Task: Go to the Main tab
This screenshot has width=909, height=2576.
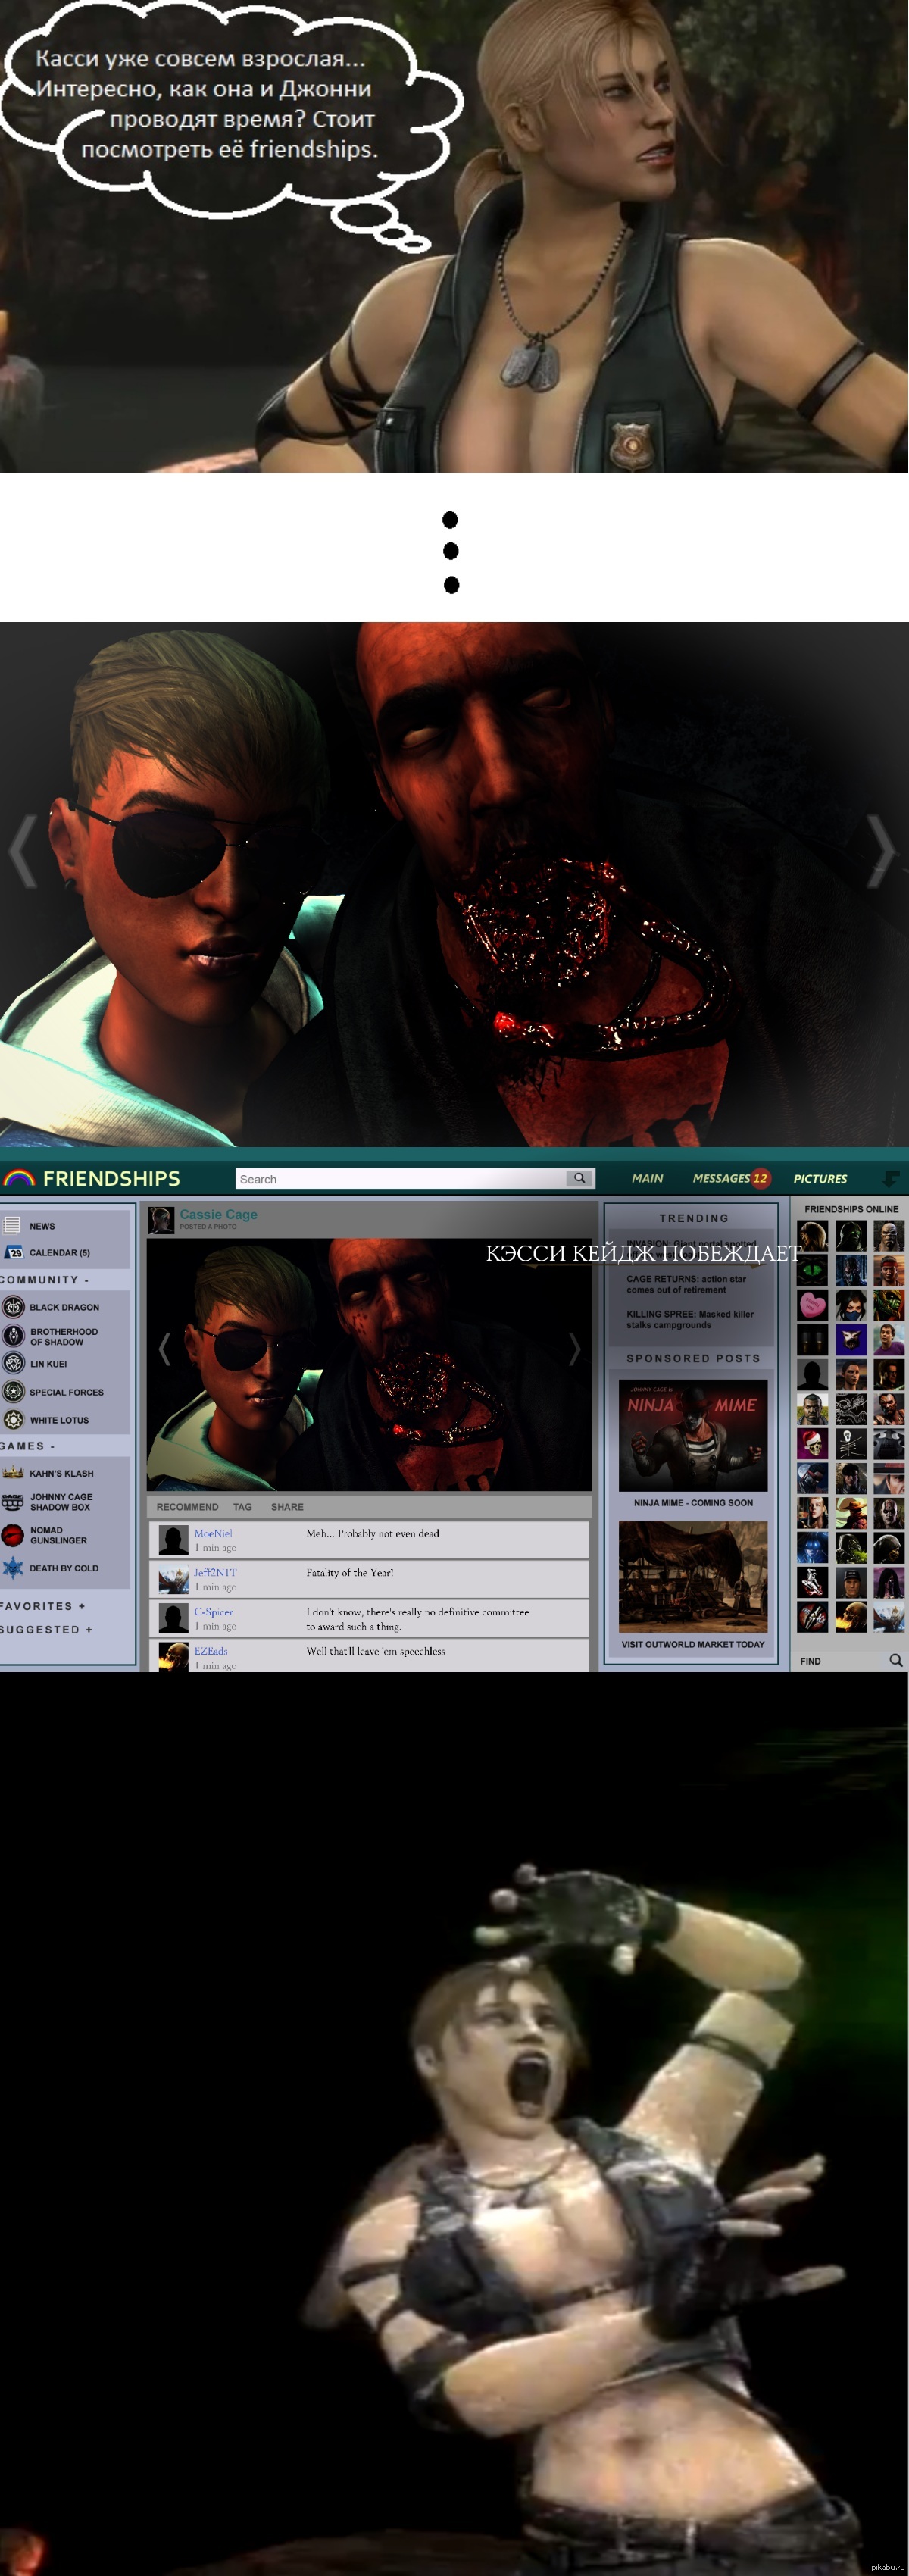Action: tap(647, 1178)
